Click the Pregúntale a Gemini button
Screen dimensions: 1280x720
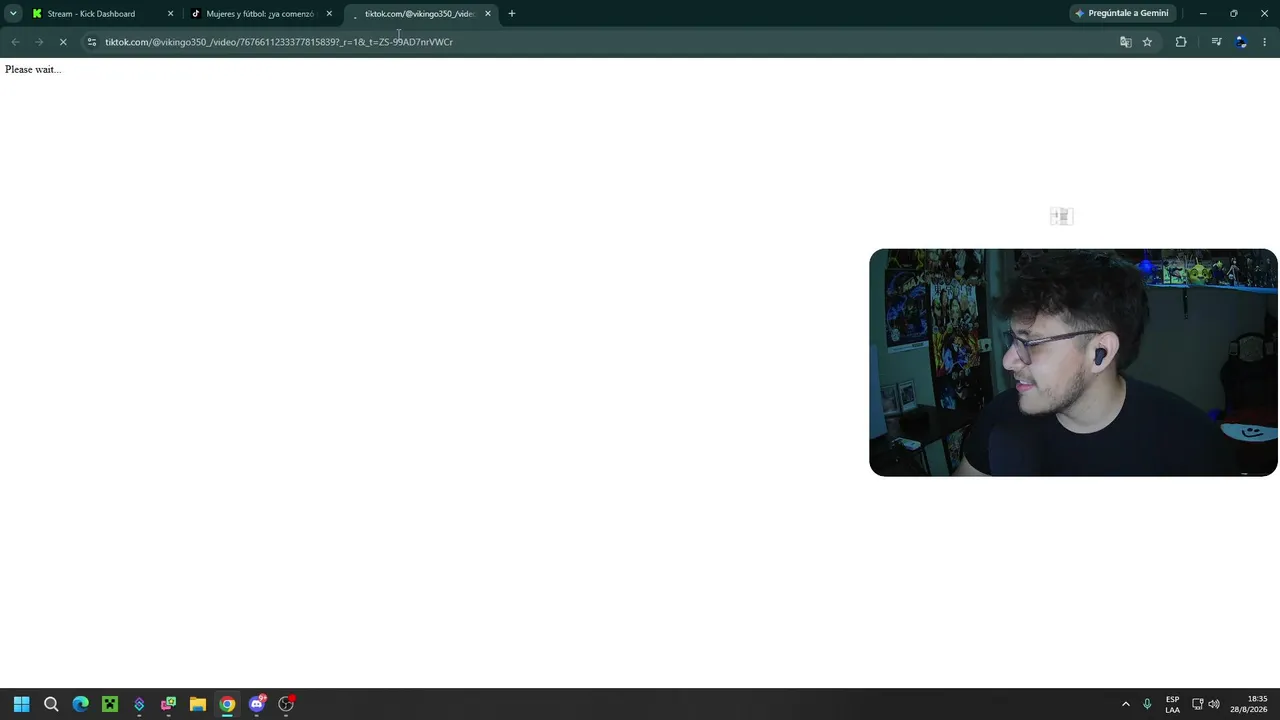pyautogui.click(x=1121, y=14)
